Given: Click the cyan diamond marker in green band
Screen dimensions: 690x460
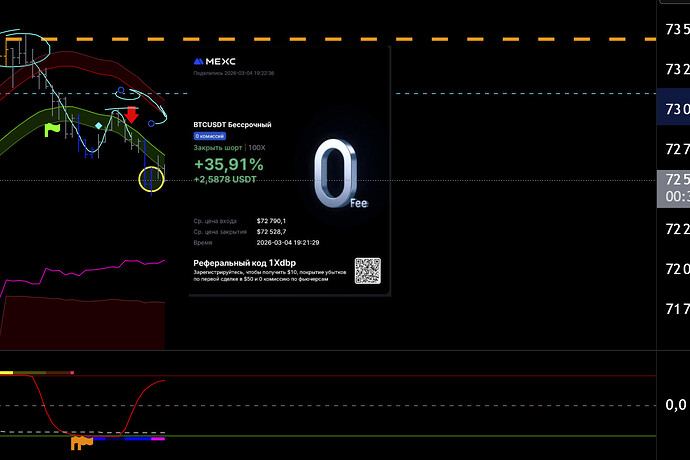Looking at the screenshot, I should (98, 126).
